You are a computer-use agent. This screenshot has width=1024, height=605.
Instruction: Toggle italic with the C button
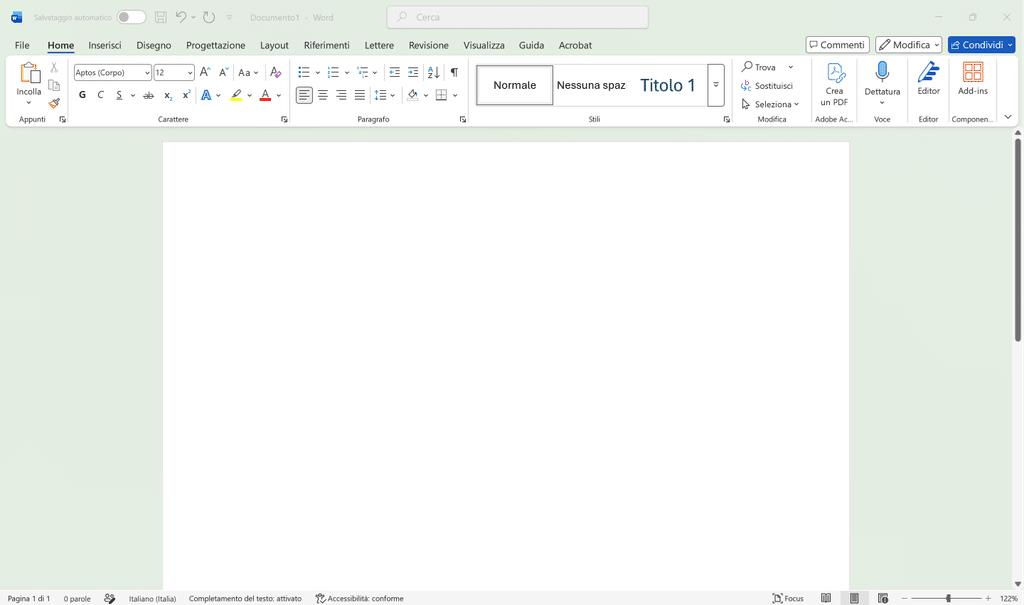click(x=101, y=95)
